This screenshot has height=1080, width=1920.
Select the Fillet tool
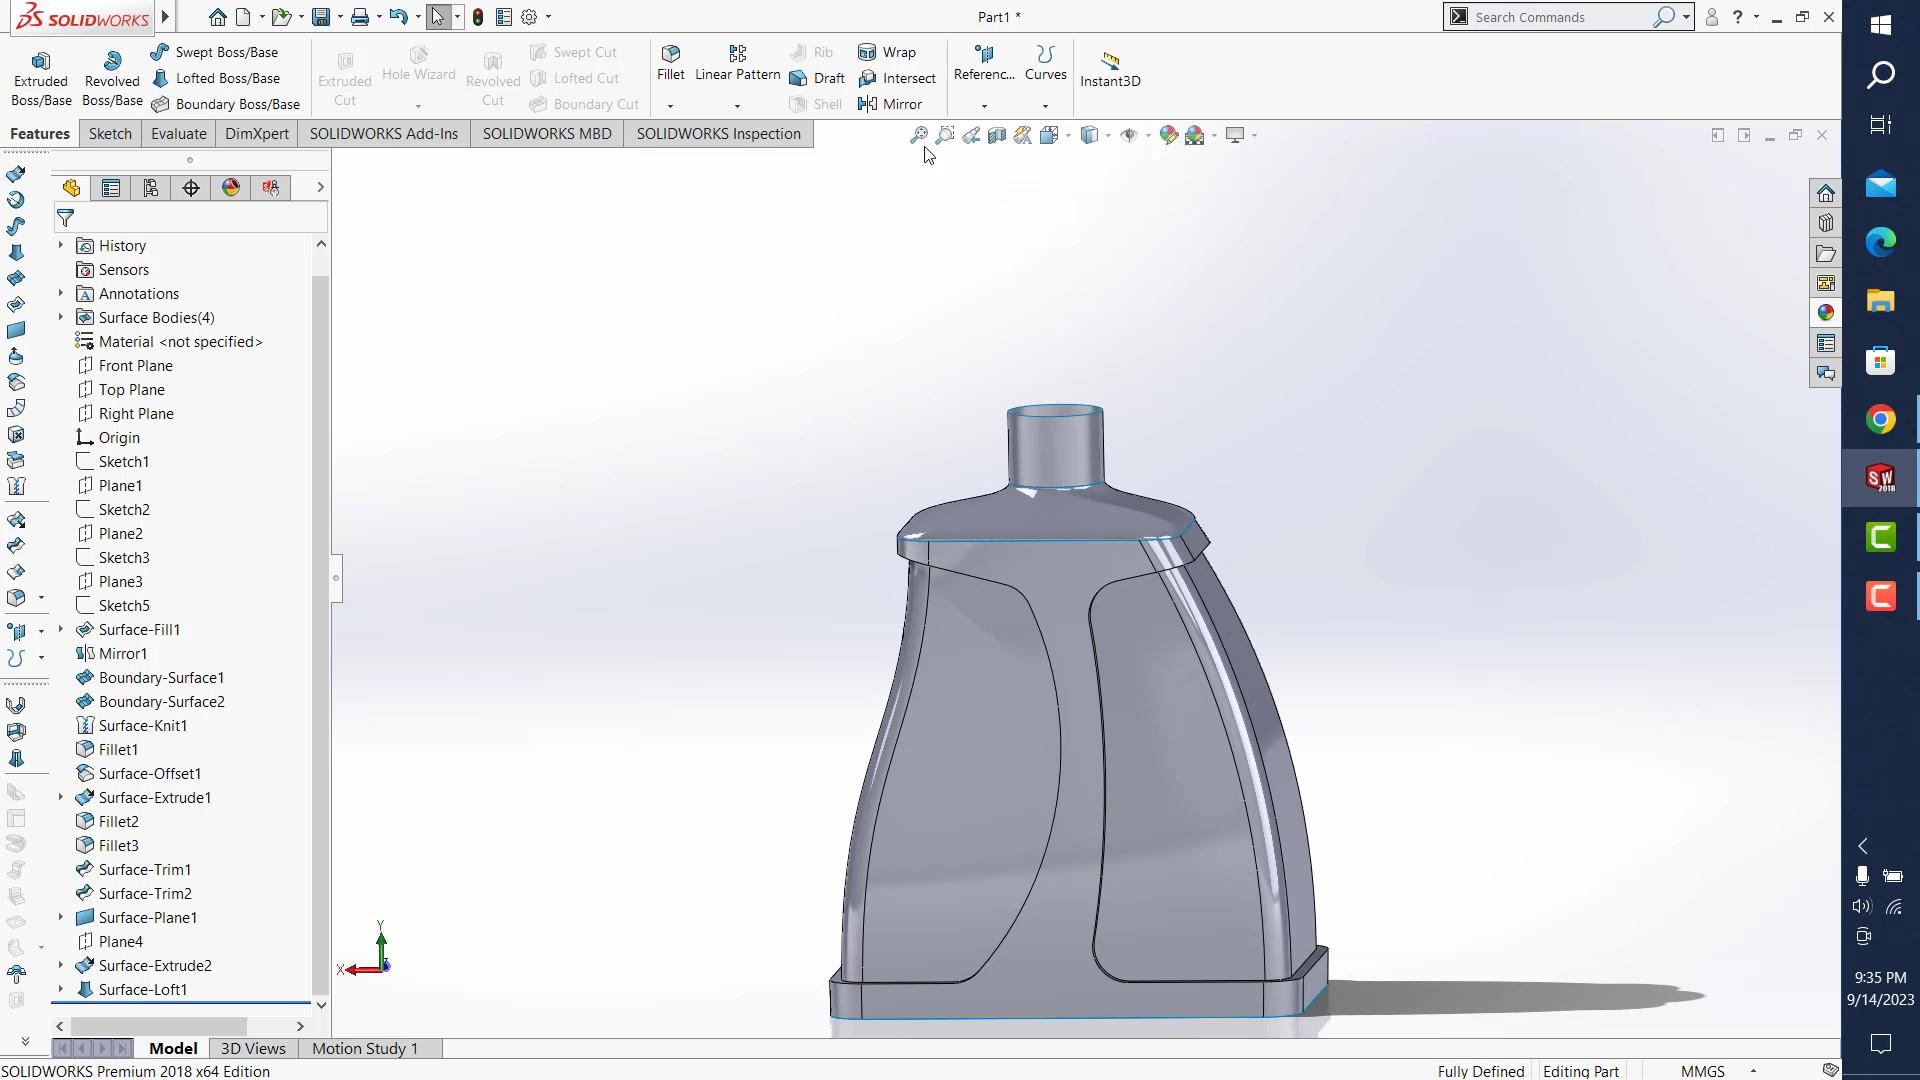670,65
